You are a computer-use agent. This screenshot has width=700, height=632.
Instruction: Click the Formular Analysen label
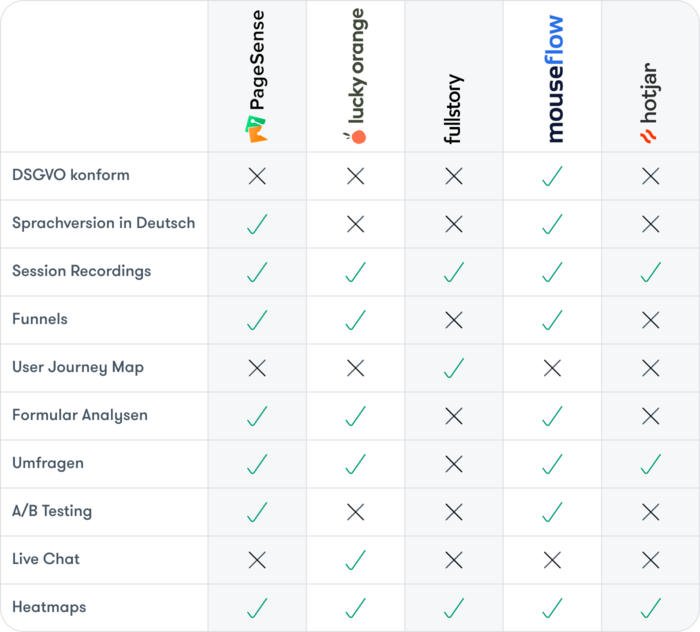tap(80, 415)
